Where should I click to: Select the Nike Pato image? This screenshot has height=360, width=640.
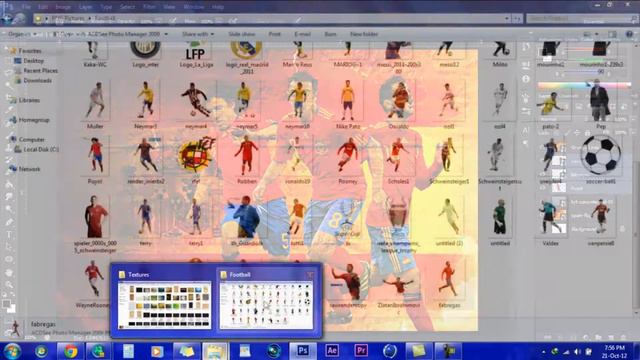click(348, 105)
